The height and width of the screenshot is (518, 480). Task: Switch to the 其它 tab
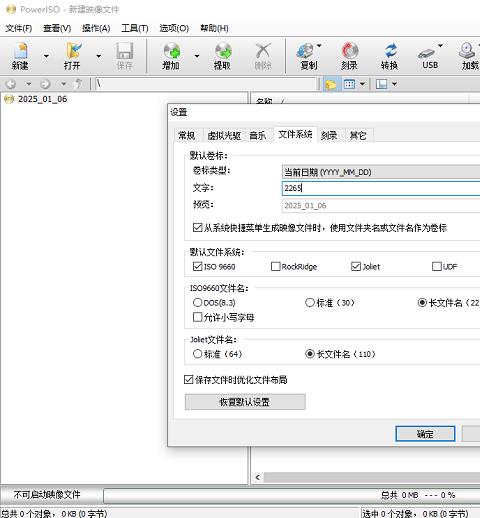point(358,135)
